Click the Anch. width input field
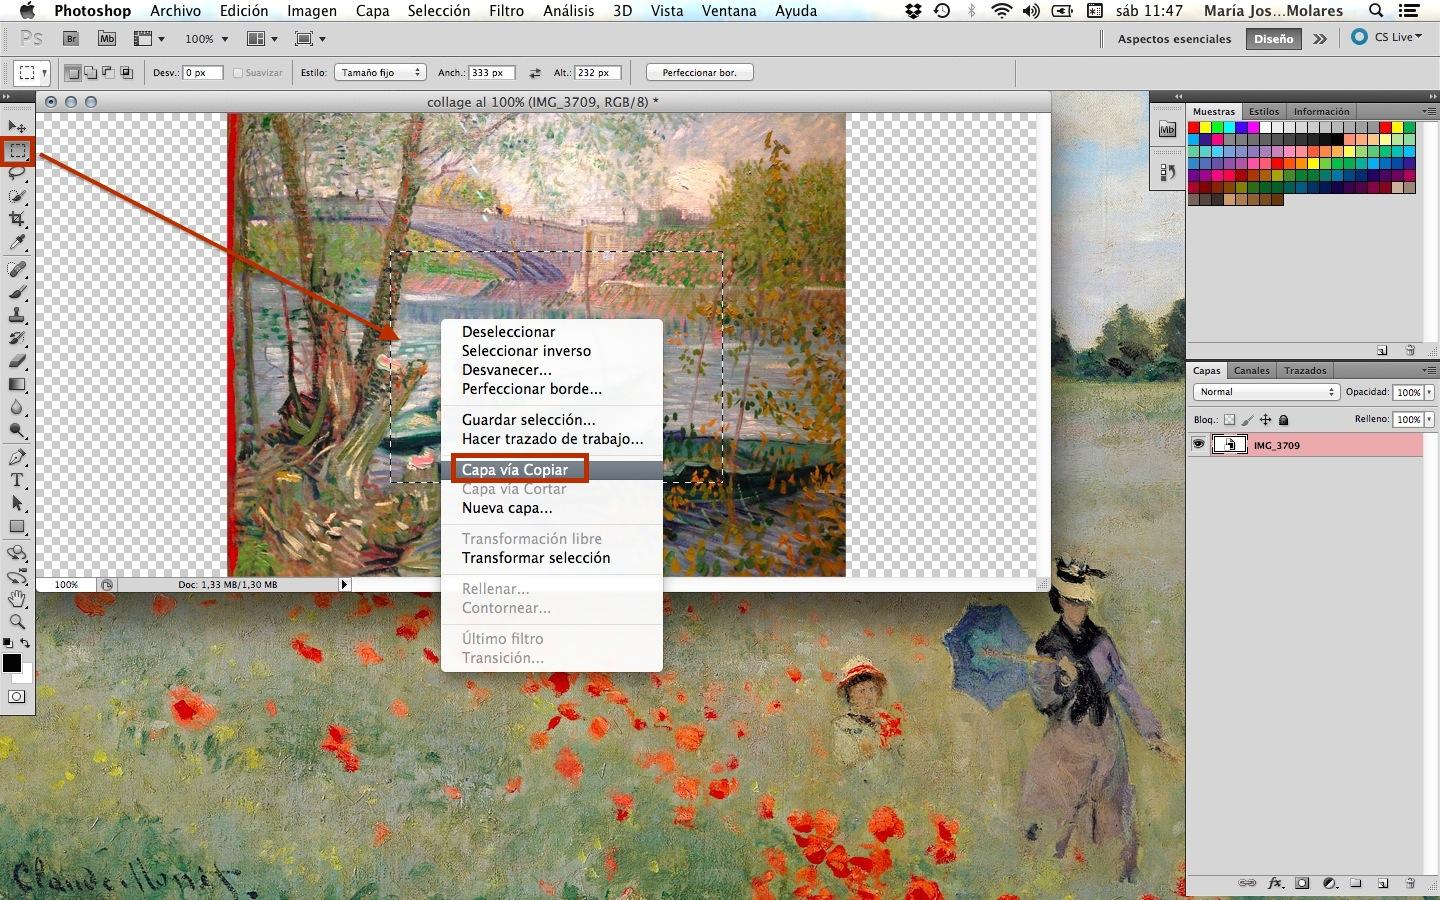The width and height of the screenshot is (1440, 900). point(491,73)
